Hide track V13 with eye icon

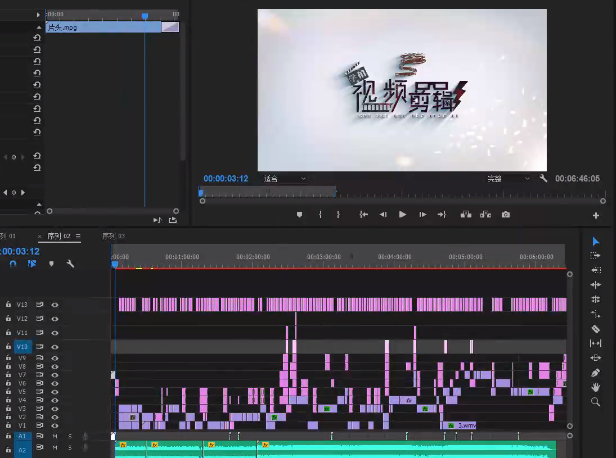(x=55, y=304)
